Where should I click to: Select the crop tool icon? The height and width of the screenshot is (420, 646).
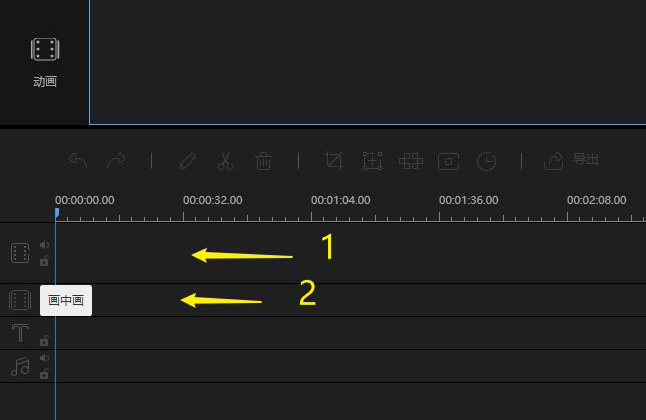coord(334,160)
